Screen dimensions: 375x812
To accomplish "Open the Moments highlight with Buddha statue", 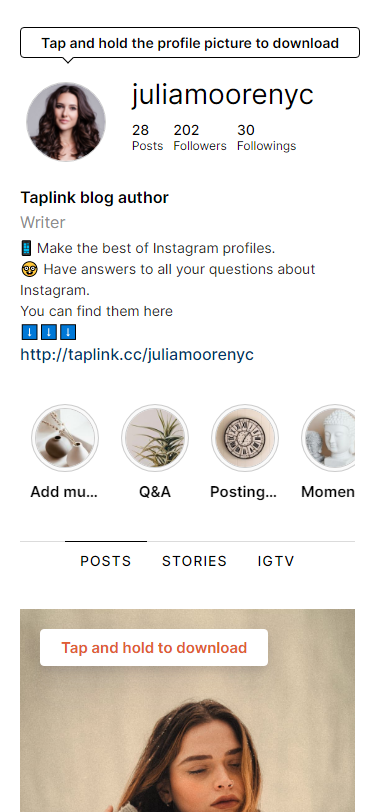I will coord(328,438).
